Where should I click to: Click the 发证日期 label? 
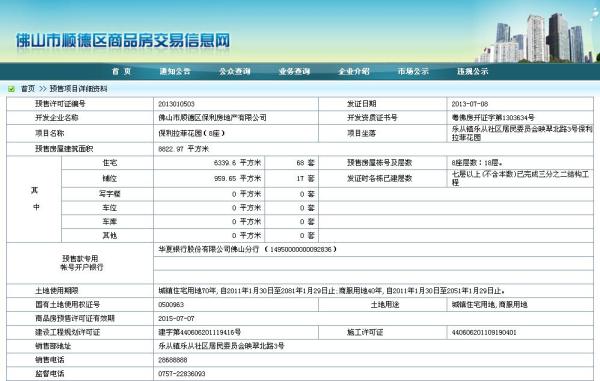coord(362,104)
